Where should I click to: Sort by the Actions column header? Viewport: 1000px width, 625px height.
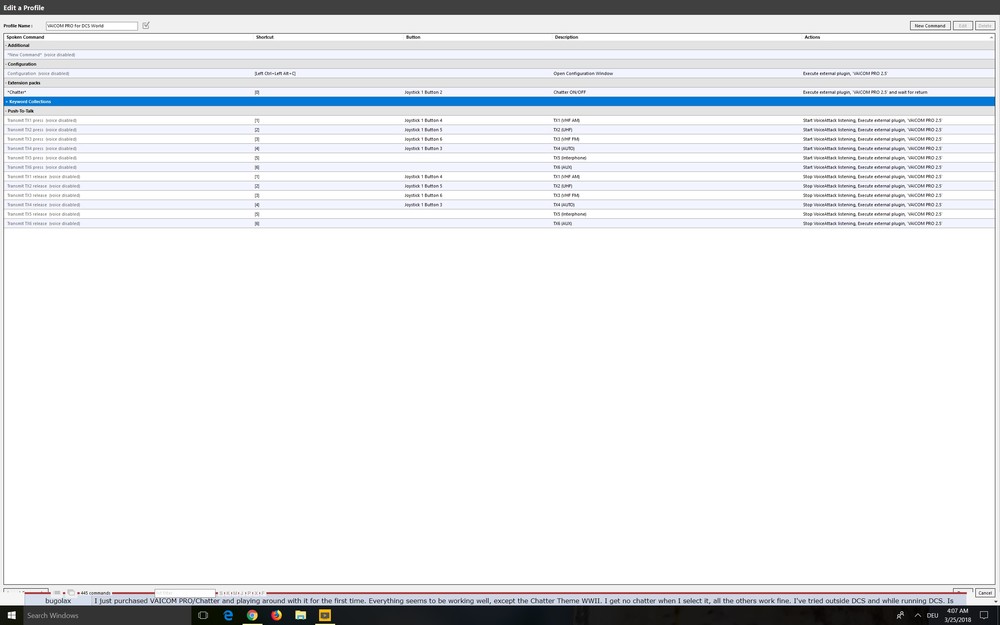tap(812, 37)
